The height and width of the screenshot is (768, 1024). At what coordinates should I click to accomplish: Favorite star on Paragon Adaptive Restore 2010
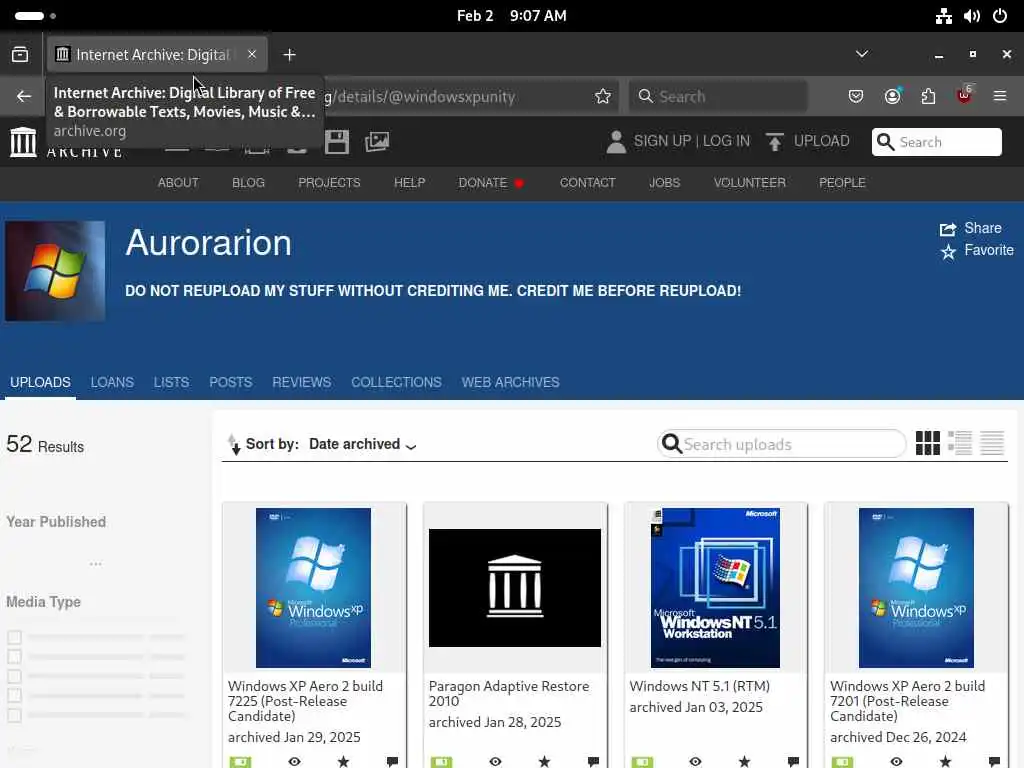(544, 761)
